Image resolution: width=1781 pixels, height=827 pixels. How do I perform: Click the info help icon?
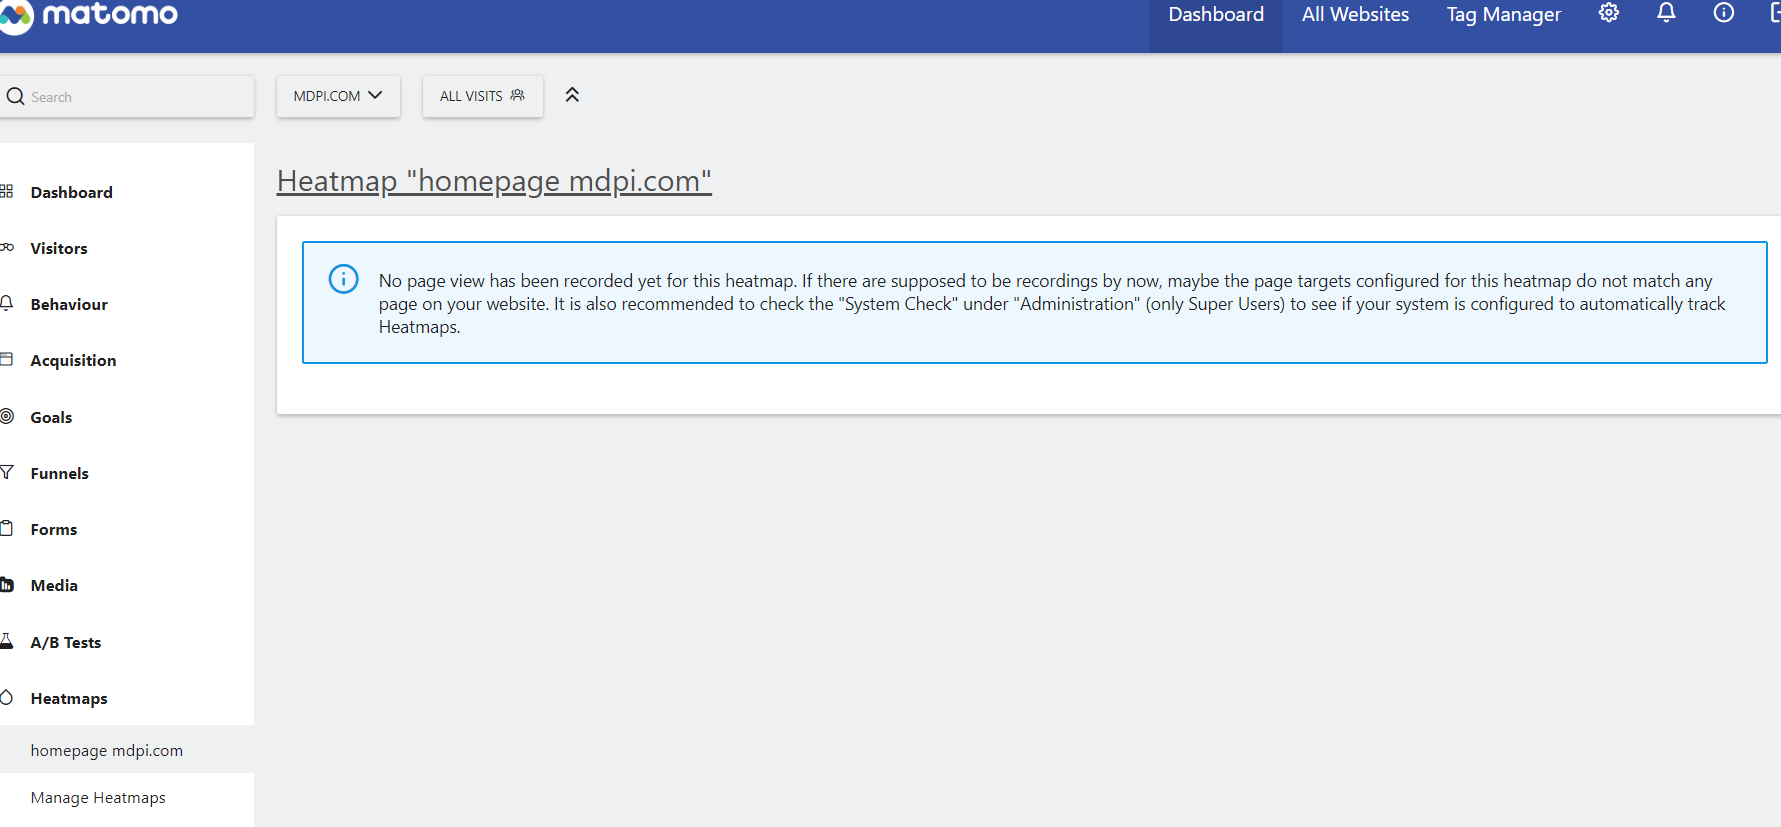(1724, 13)
